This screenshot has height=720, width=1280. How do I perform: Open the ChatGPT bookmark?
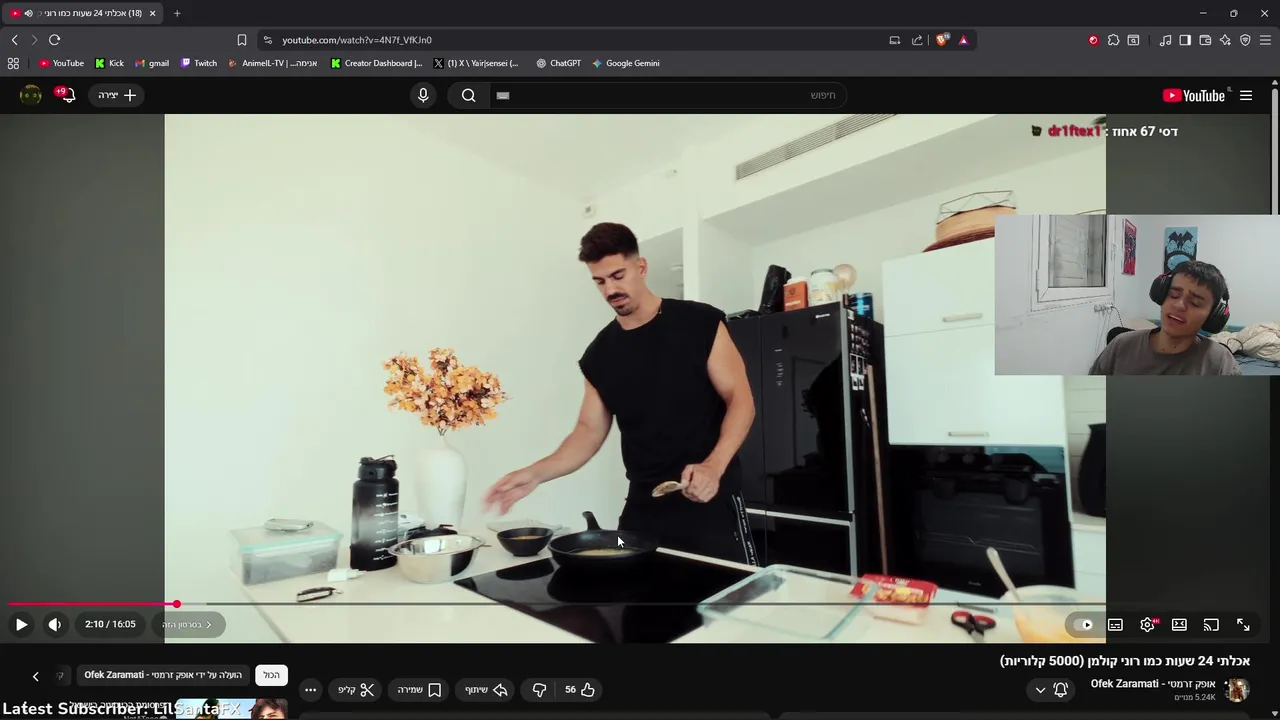tap(558, 63)
